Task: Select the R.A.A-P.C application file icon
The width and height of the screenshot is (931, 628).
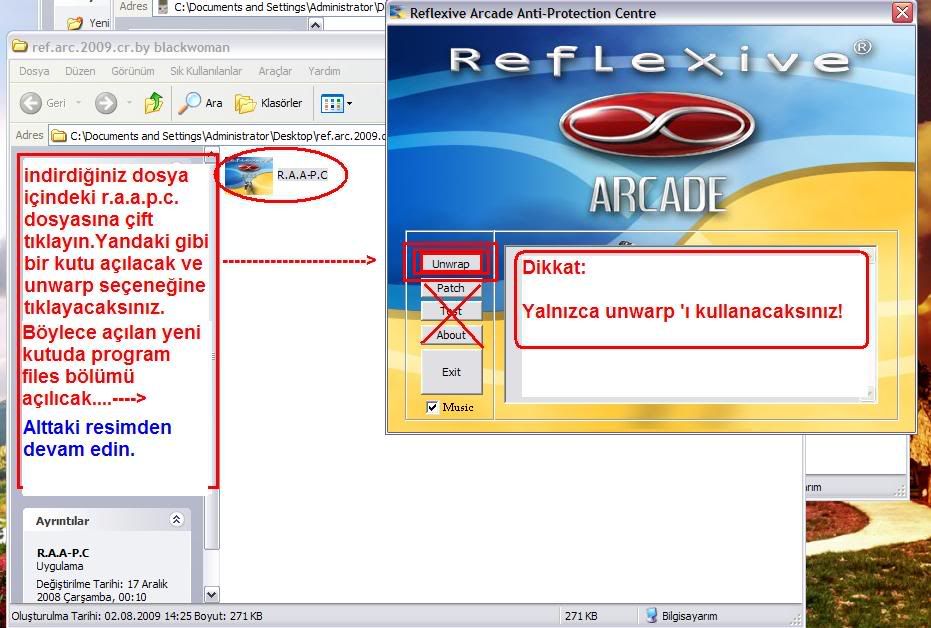Action: point(249,176)
